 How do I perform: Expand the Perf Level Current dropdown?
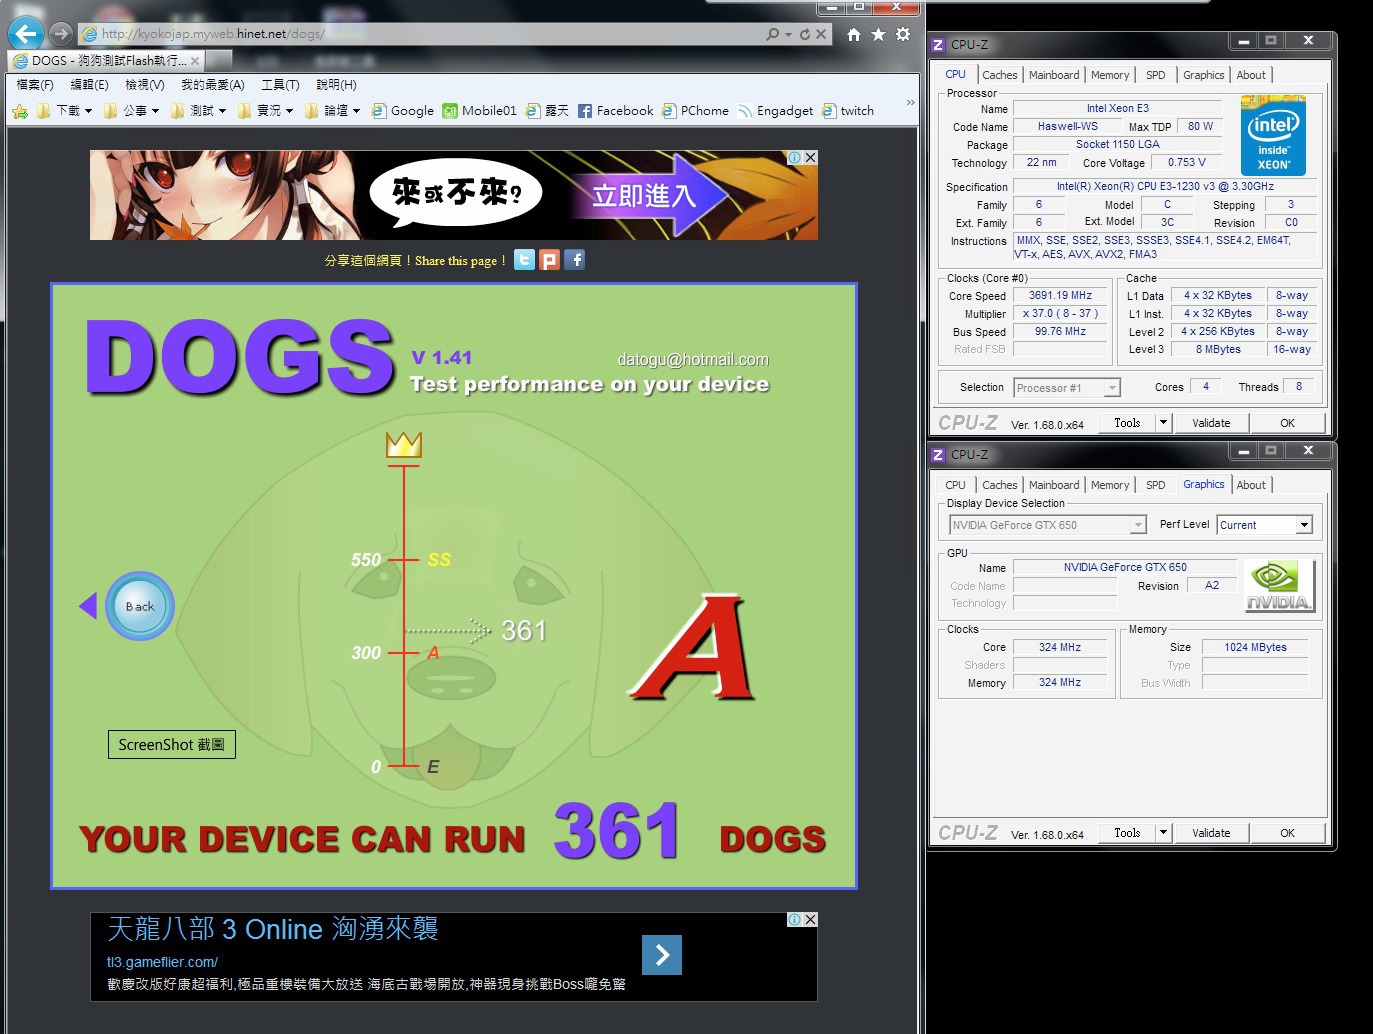[x=1303, y=525]
